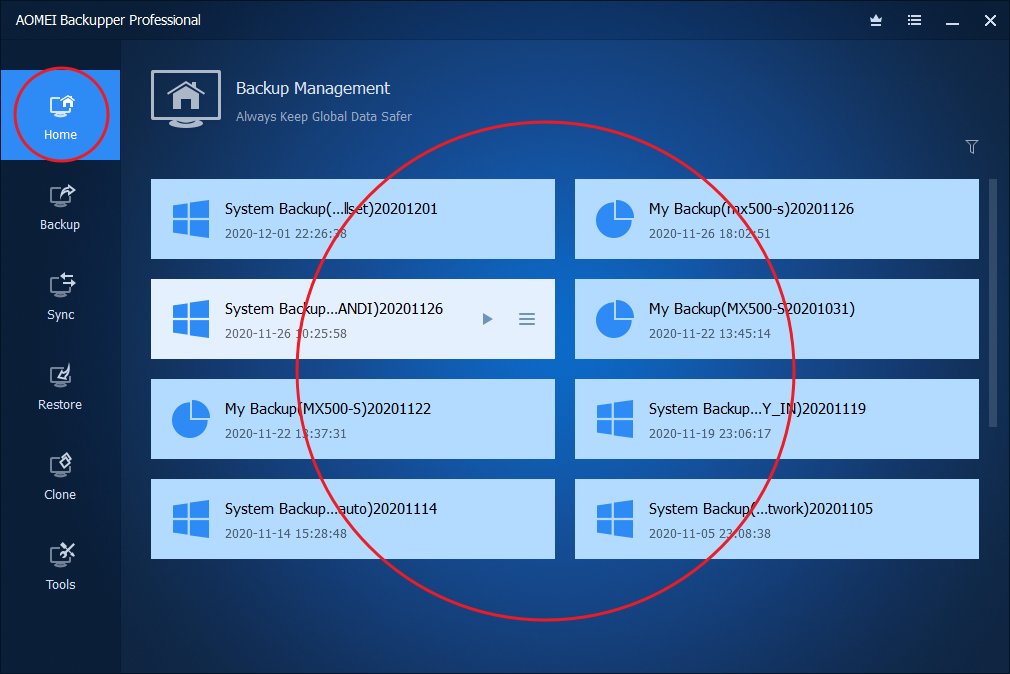This screenshot has width=1010, height=674.
Task: Click the Backup Management heading
Action: 313,88
